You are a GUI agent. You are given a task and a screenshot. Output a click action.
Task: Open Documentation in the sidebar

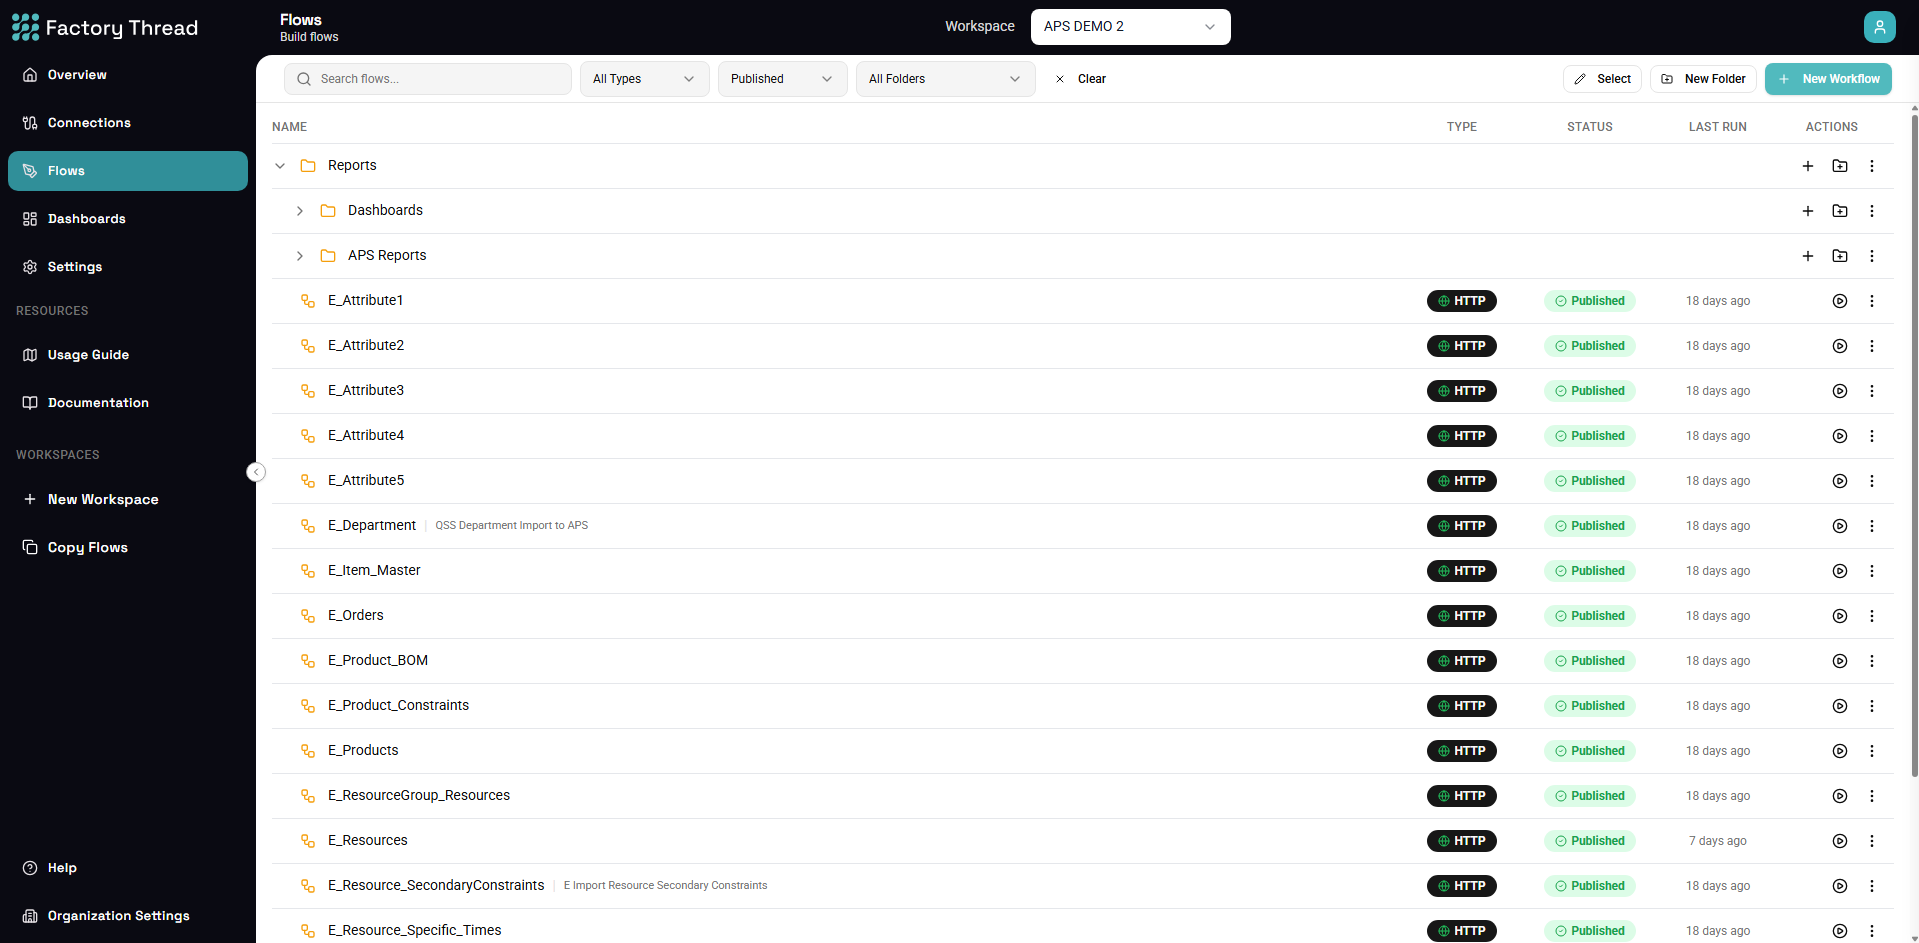pos(128,403)
